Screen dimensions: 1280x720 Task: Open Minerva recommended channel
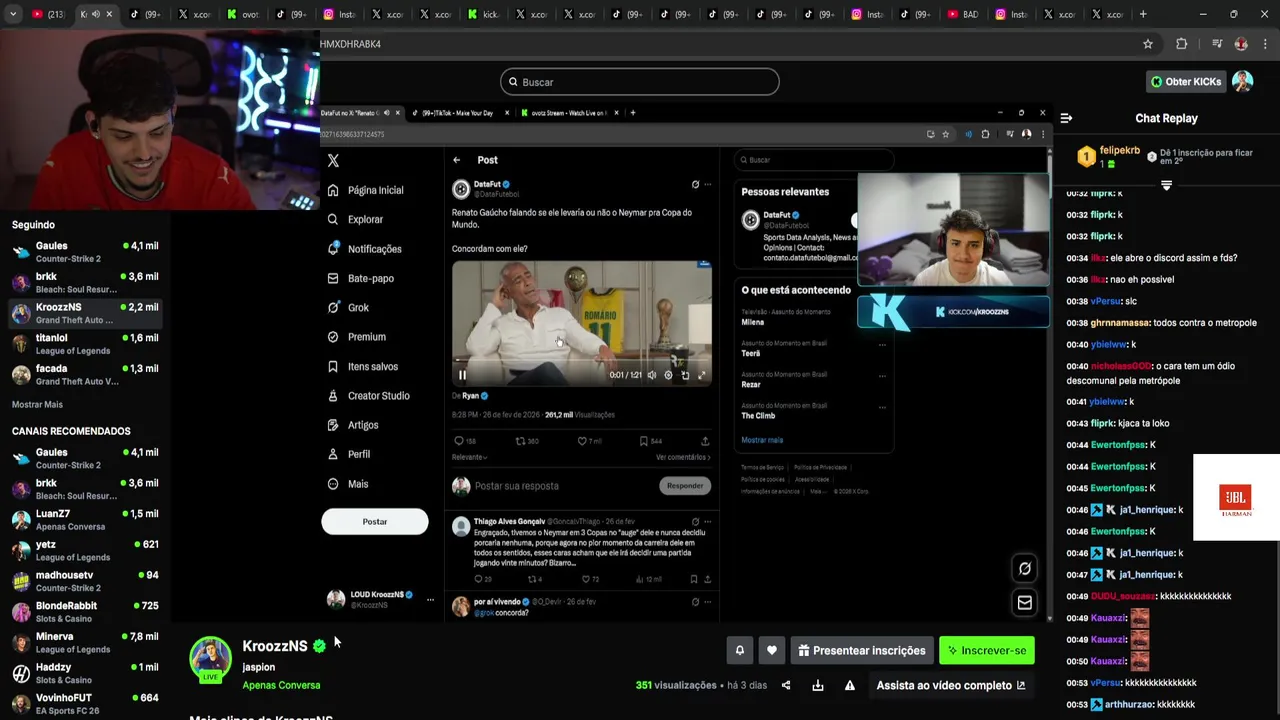pos(85,642)
